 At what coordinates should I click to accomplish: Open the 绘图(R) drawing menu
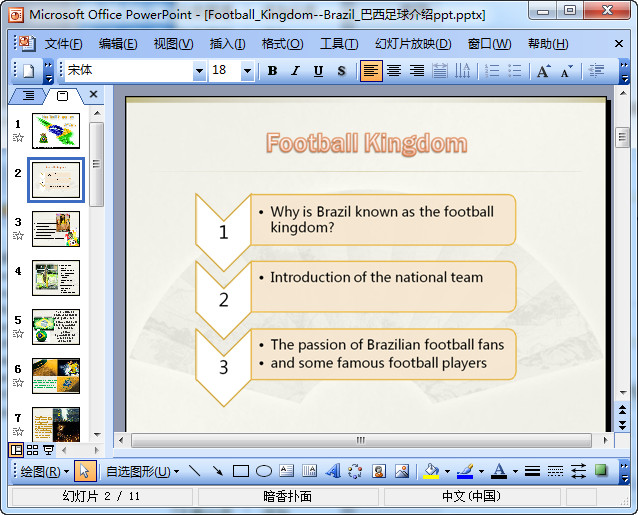(x=44, y=471)
